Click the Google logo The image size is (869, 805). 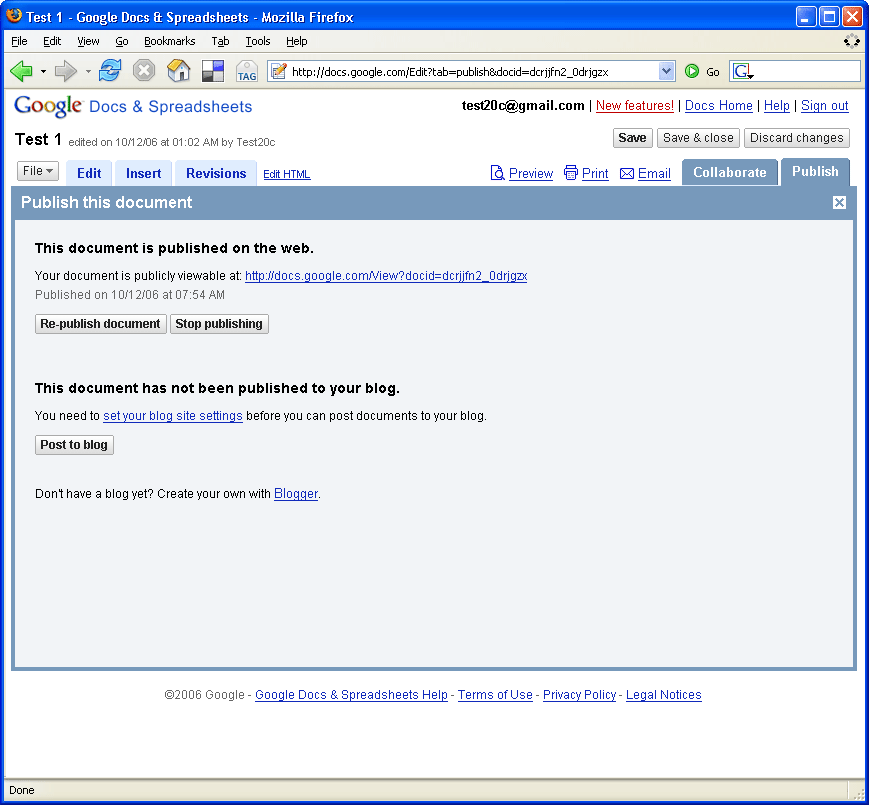[48, 106]
